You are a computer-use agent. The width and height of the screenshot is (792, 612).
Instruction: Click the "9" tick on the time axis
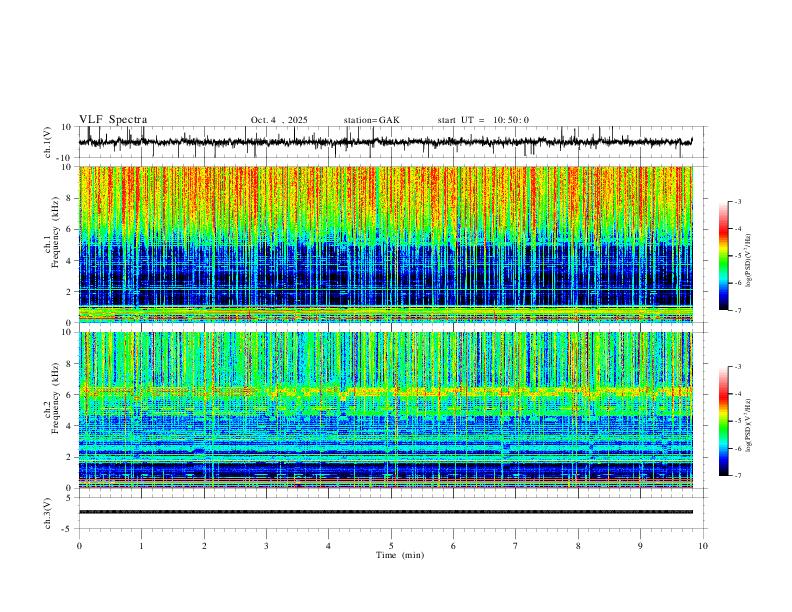640,546
